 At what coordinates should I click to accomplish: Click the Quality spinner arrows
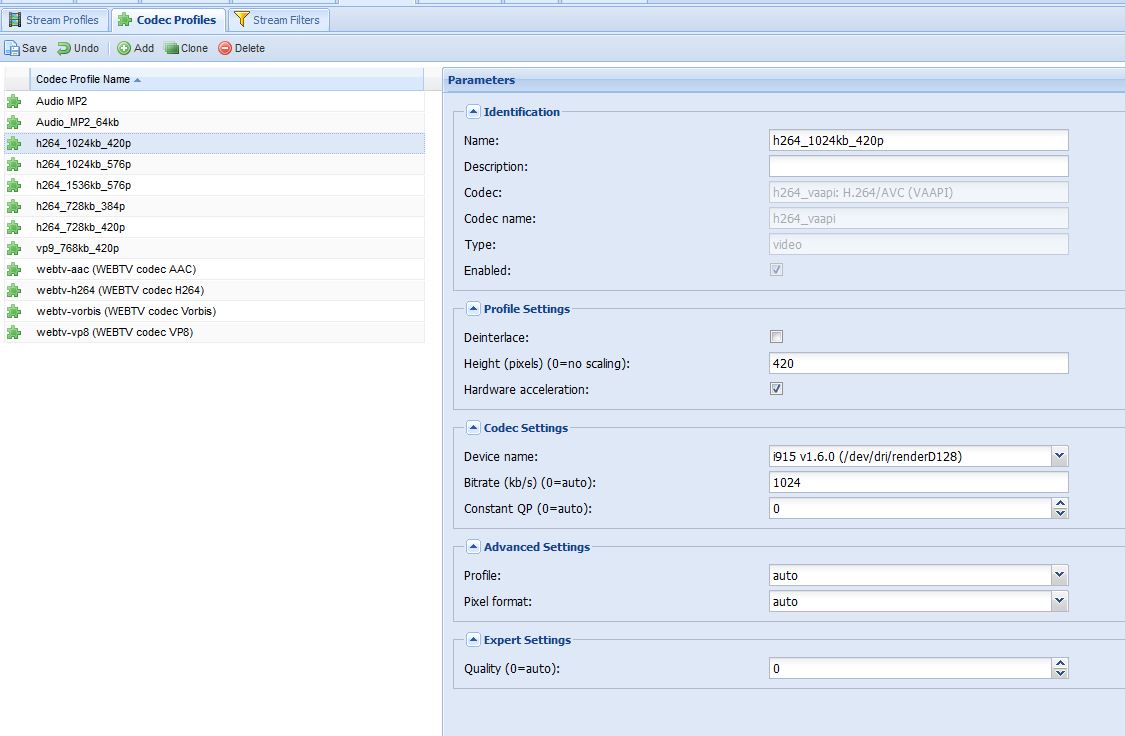tap(1060, 668)
